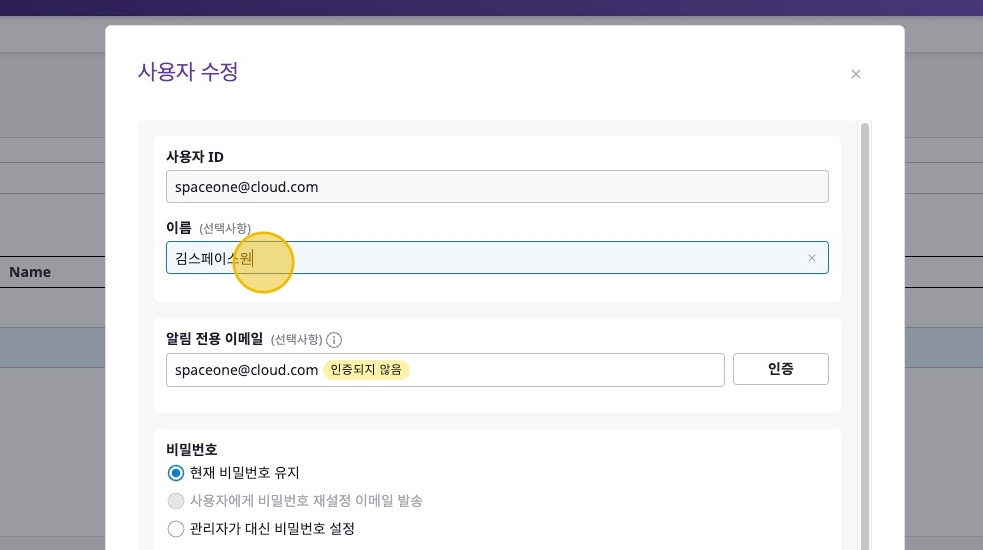
Task: Choose 관리자가 대신 비밀번호 설정 radio option
Action: (176, 529)
